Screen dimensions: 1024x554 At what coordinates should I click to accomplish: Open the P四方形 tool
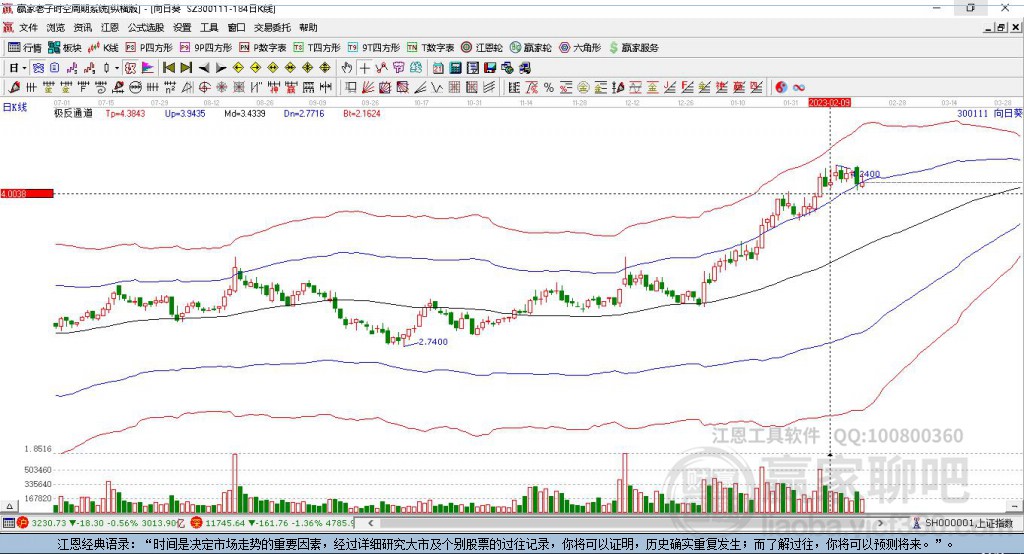[148, 47]
